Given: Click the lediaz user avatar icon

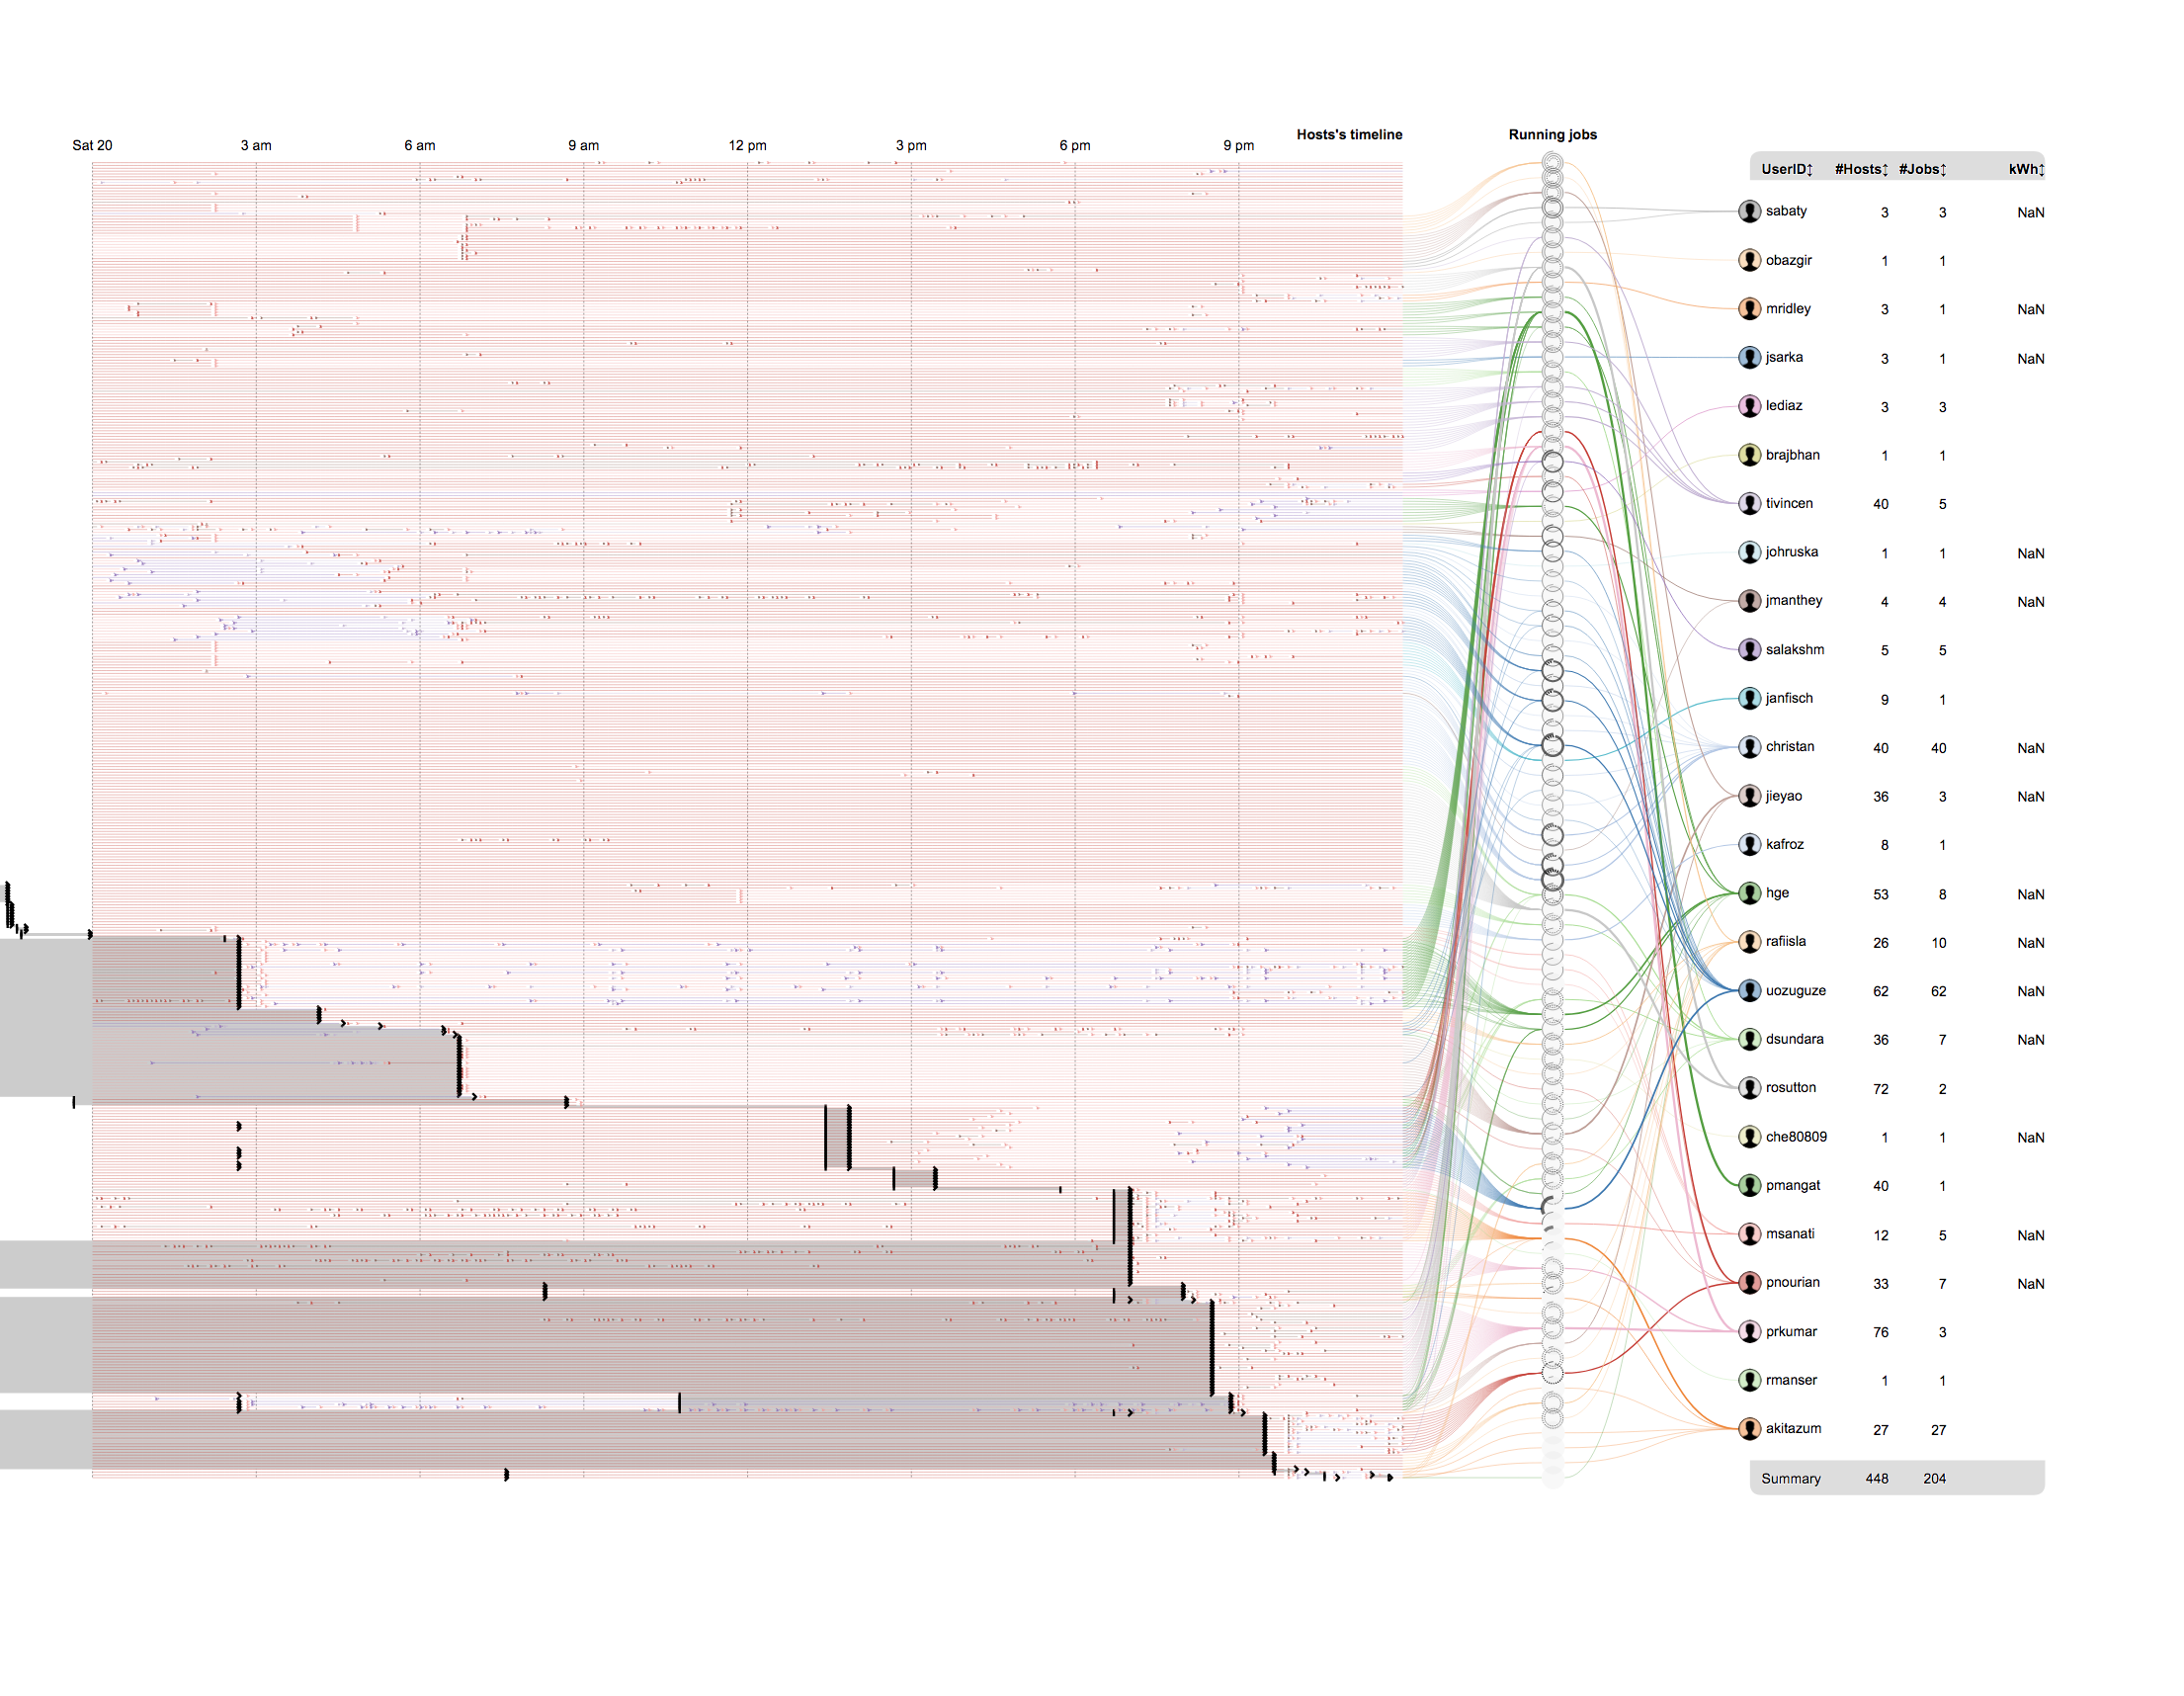Looking at the screenshot, I should coord(1749,405).
